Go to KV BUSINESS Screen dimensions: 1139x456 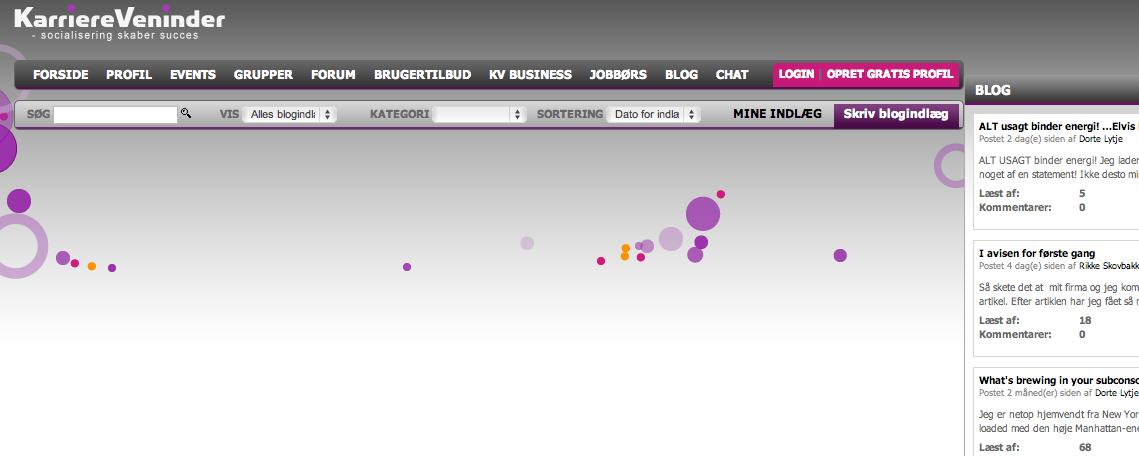pyautogui.click(x=530, y=75)
